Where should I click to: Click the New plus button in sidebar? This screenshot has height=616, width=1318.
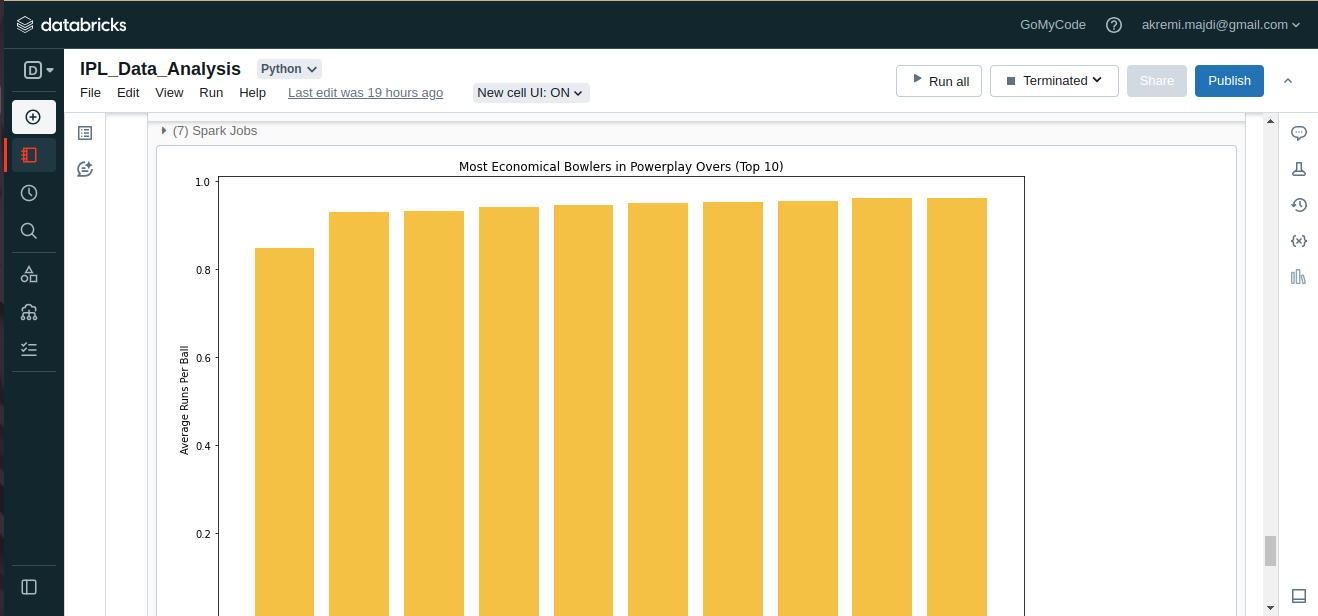(33, 117)
